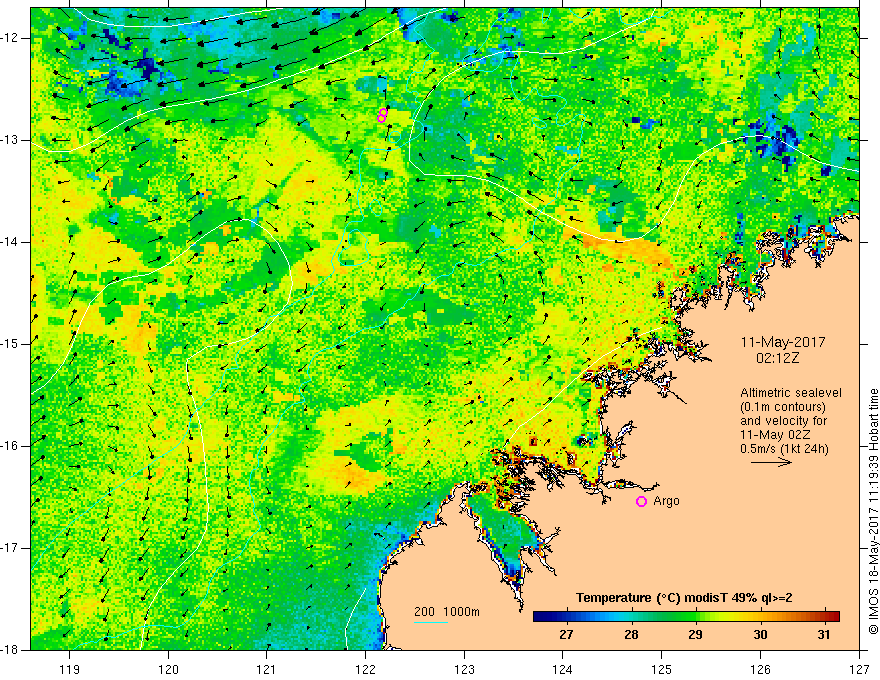Click the '0.5m/s (1kt 24h)' scale text
The image size is (880, 680).
click(784, 449)
